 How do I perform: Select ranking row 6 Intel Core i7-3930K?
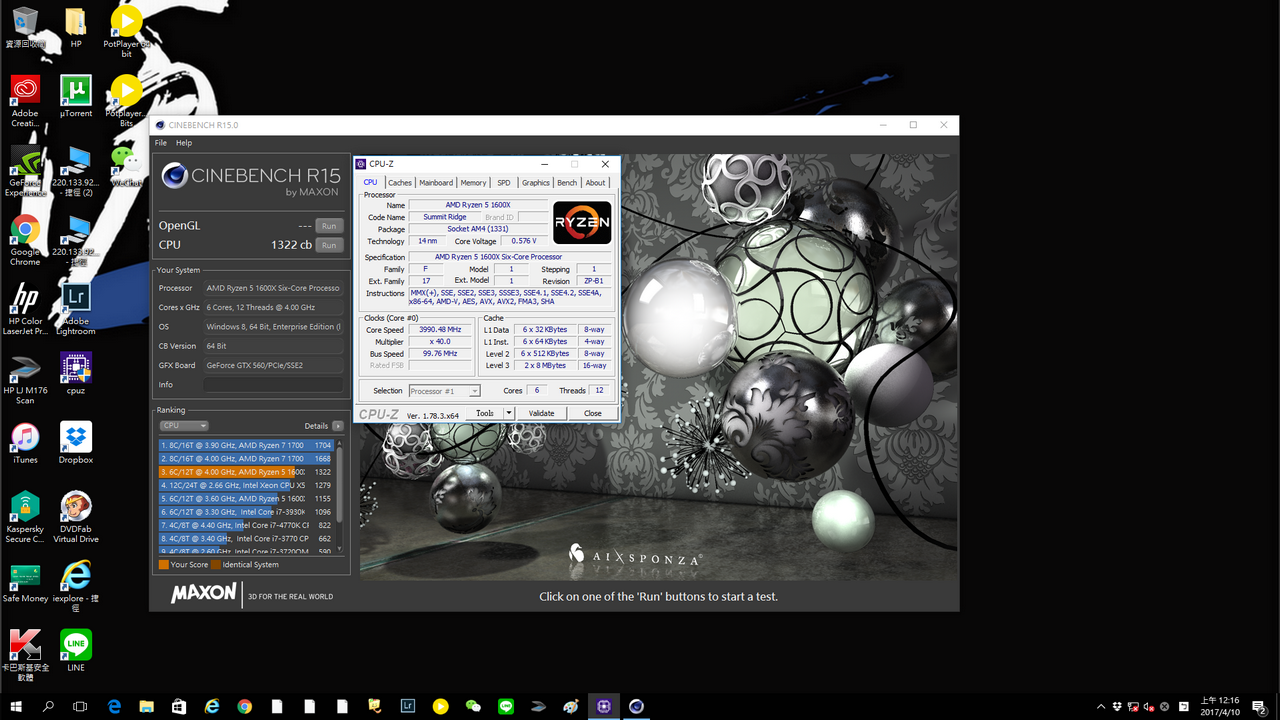[x=247, y=512]
